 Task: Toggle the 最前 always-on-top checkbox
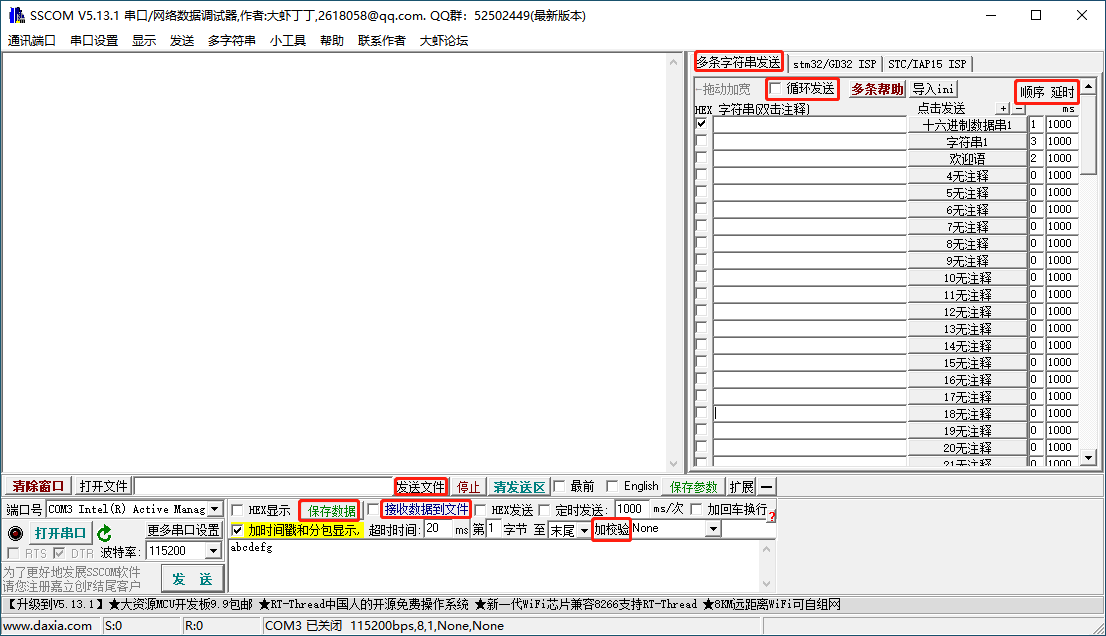pyautogui.click(x=559, y=486)
